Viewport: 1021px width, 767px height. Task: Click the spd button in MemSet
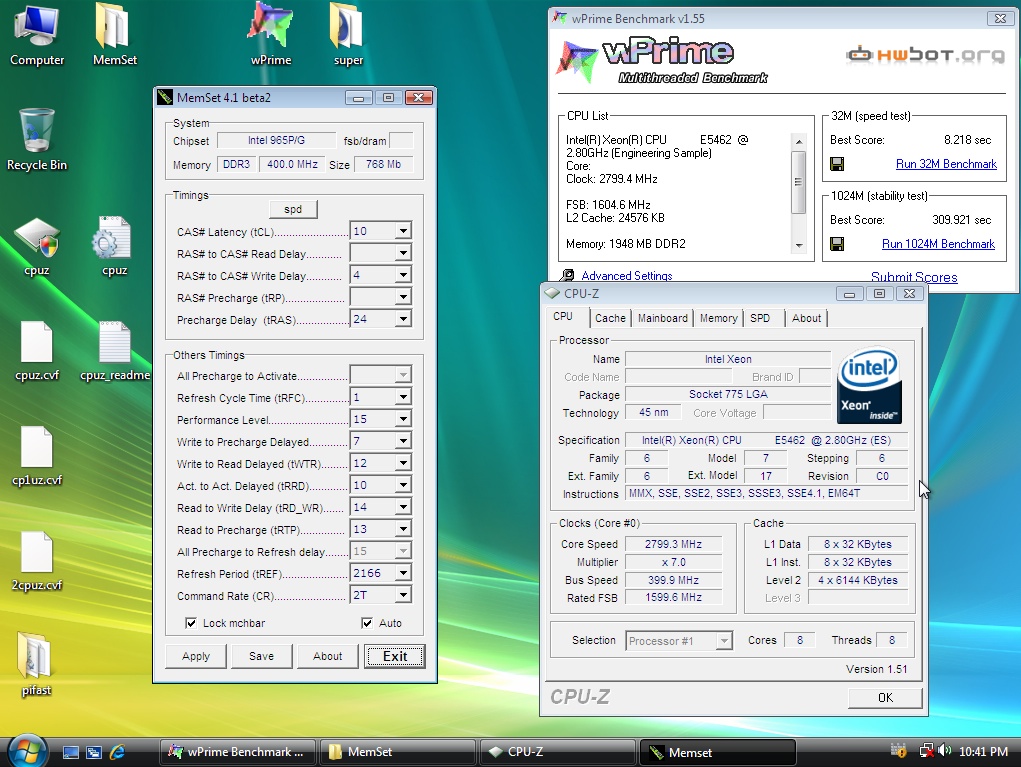293,209
